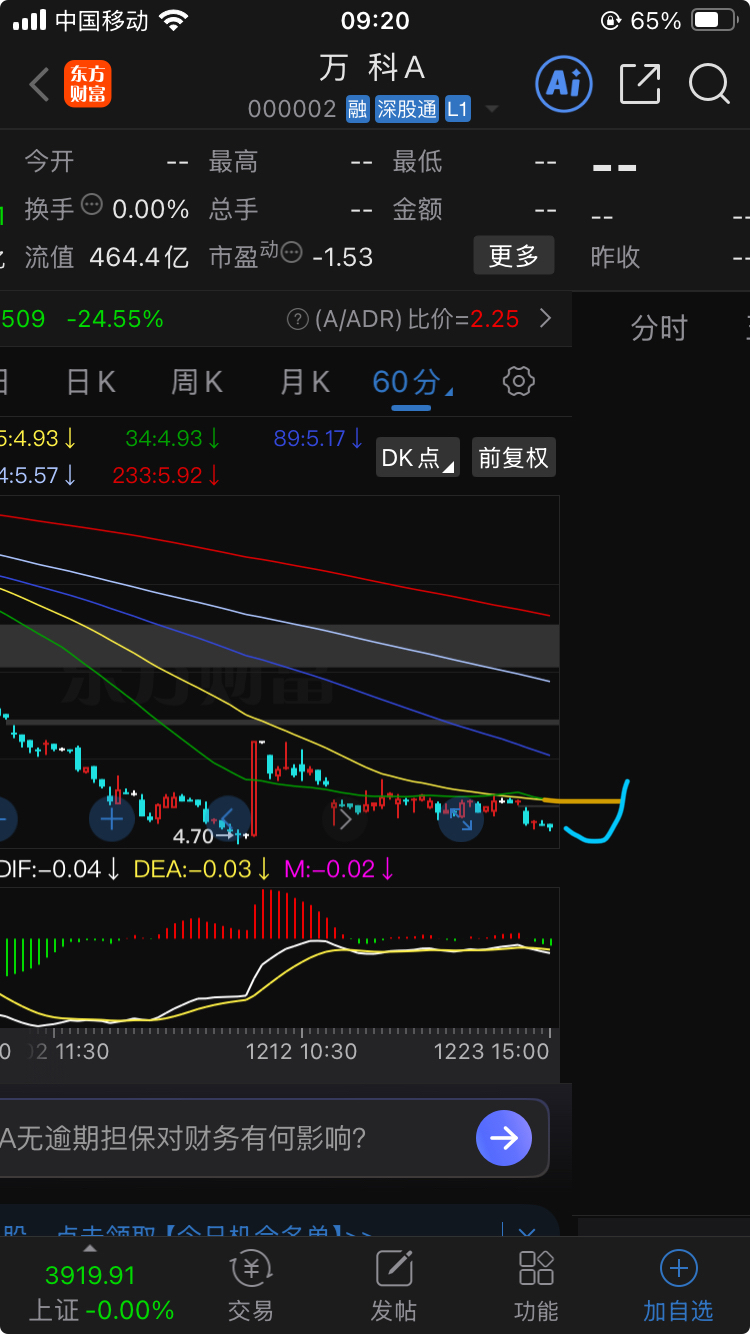
Task: Open the Ai assistant icon
Action: (x=564, y=83)
